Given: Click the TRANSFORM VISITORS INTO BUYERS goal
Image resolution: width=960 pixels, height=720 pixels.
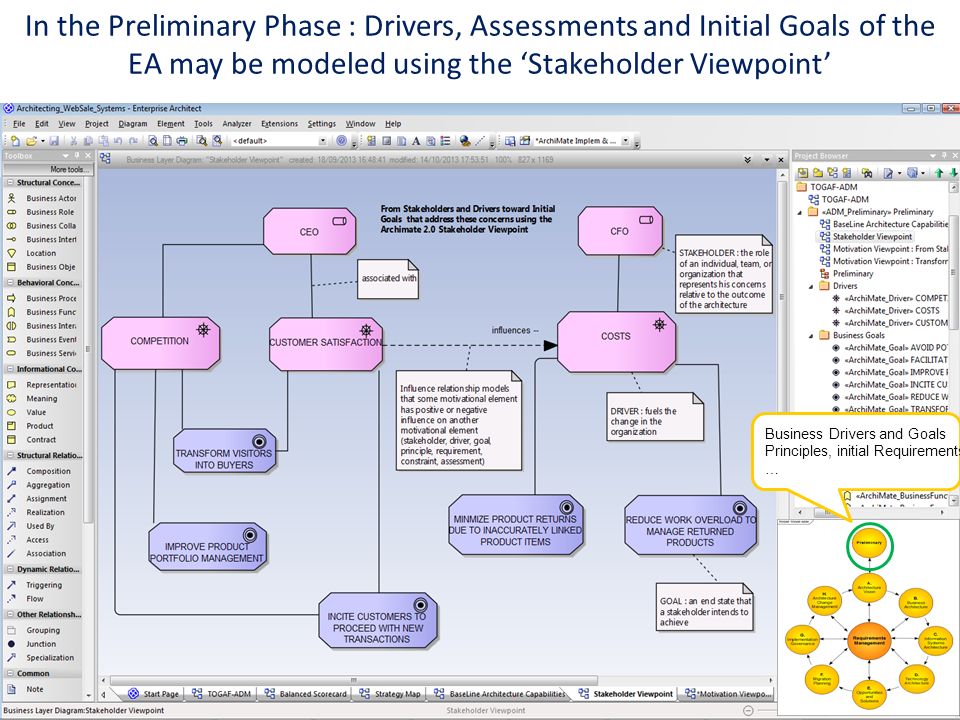Looking at the screenshot, I should coord(224,451).
